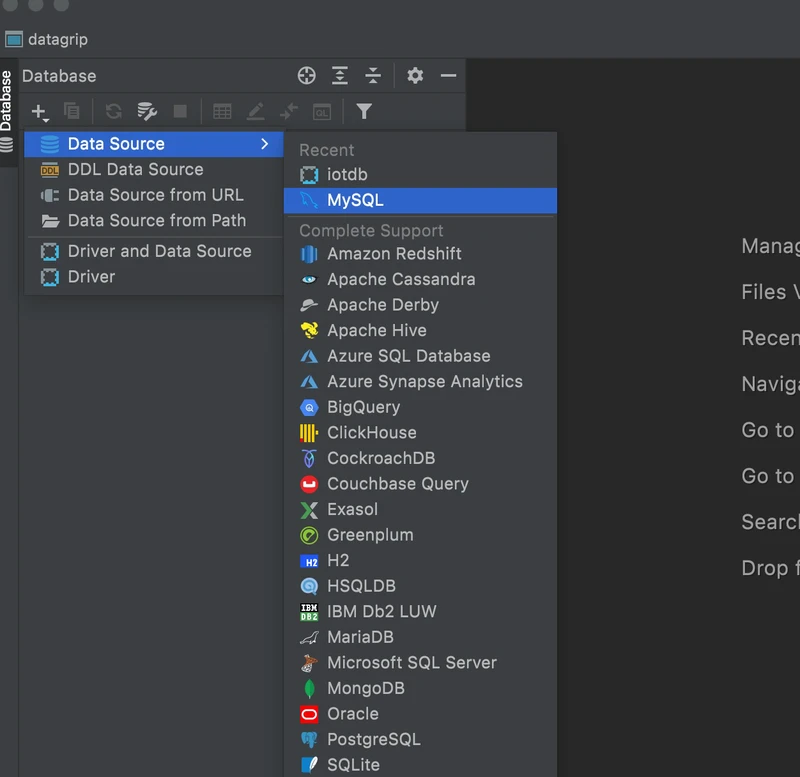Screen dimensions: 800x777
Task: Choose MongoDB data source
Action: (x=420, y=688)
